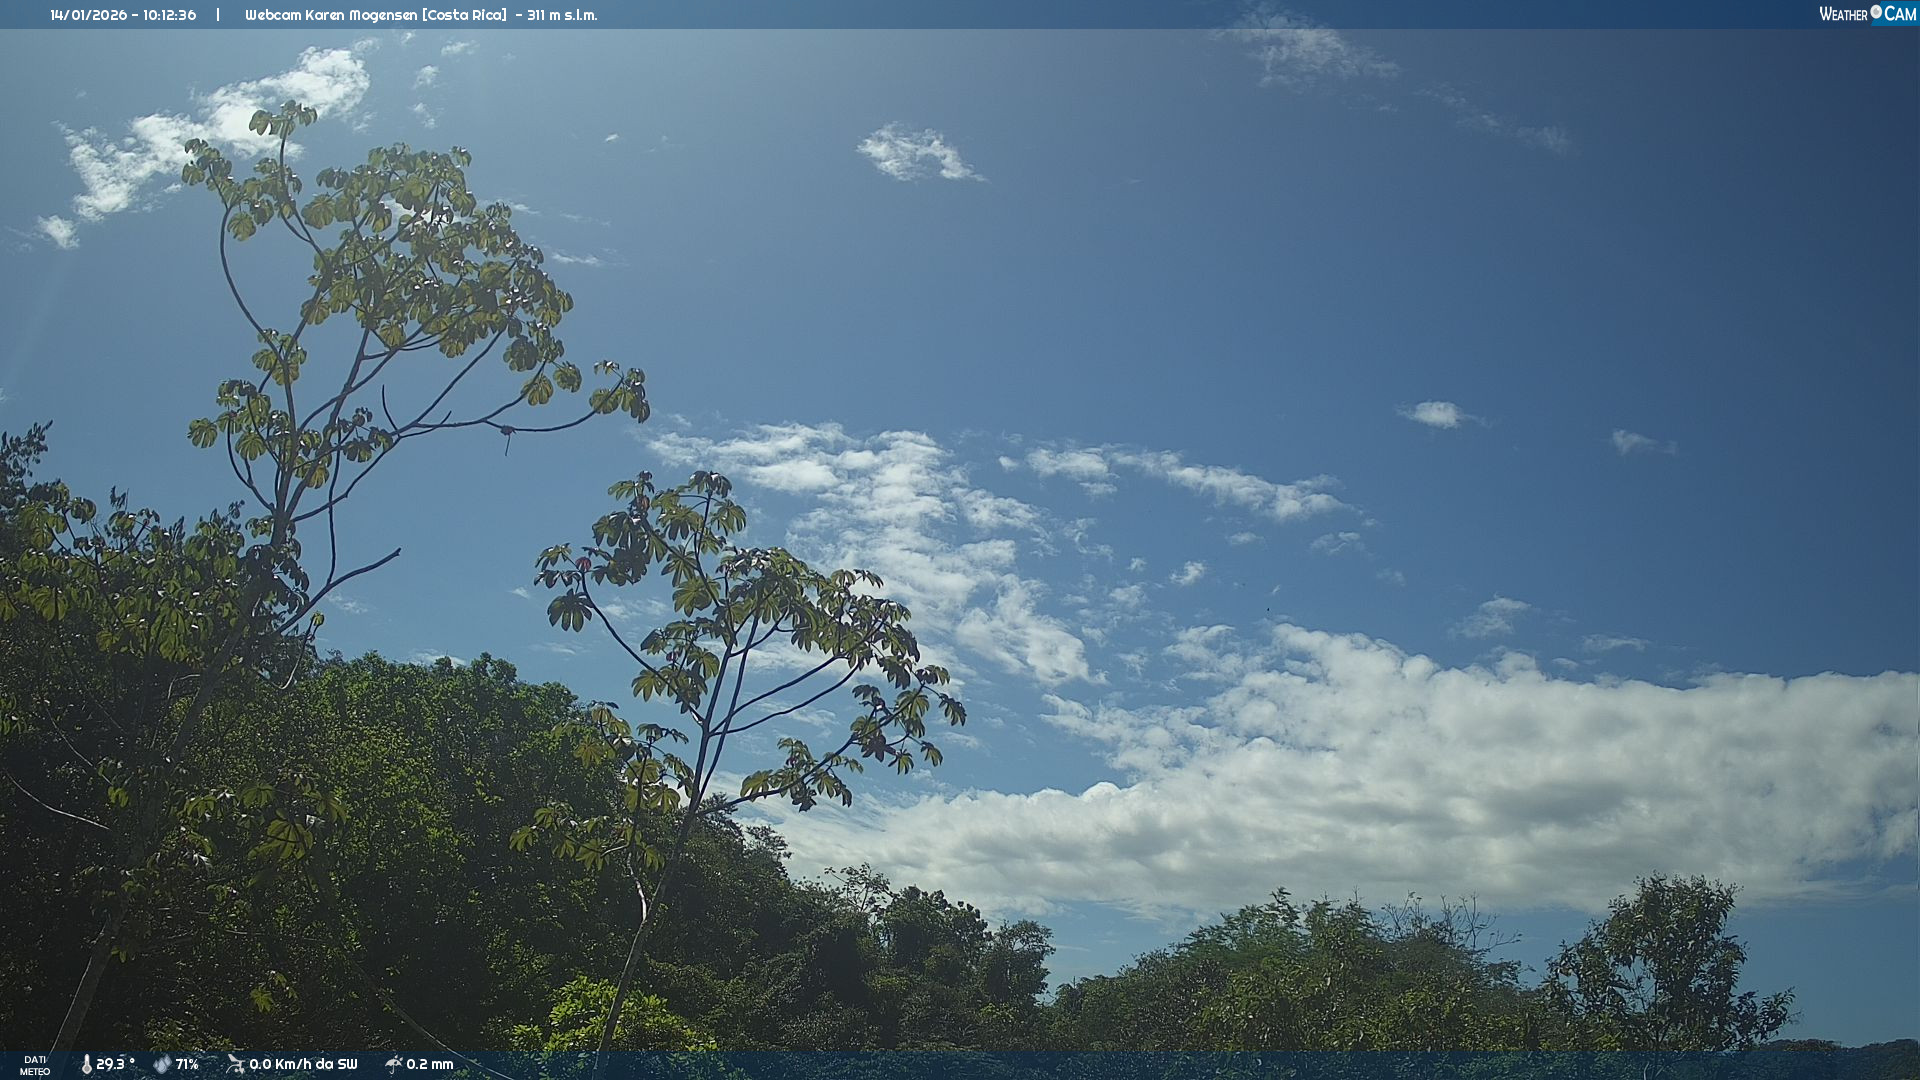Click the small isolated cloud at top center

tap(916, 154)
